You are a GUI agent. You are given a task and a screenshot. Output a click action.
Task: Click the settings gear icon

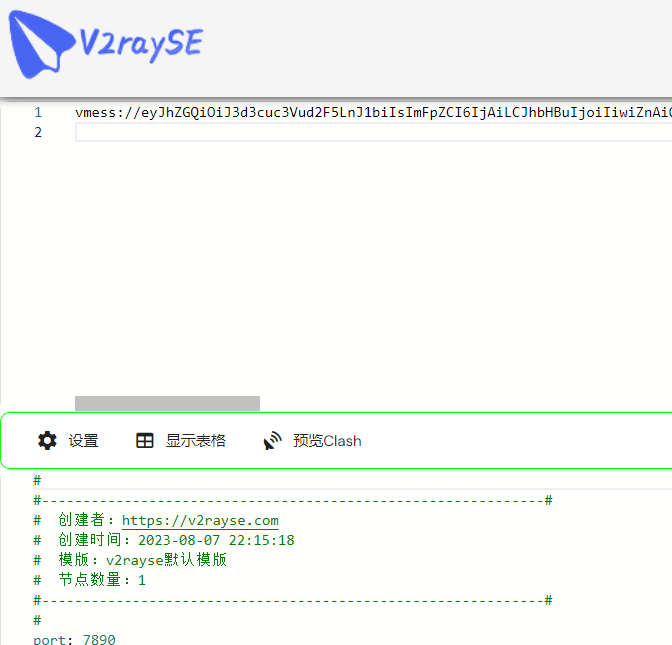click(47, 441)
